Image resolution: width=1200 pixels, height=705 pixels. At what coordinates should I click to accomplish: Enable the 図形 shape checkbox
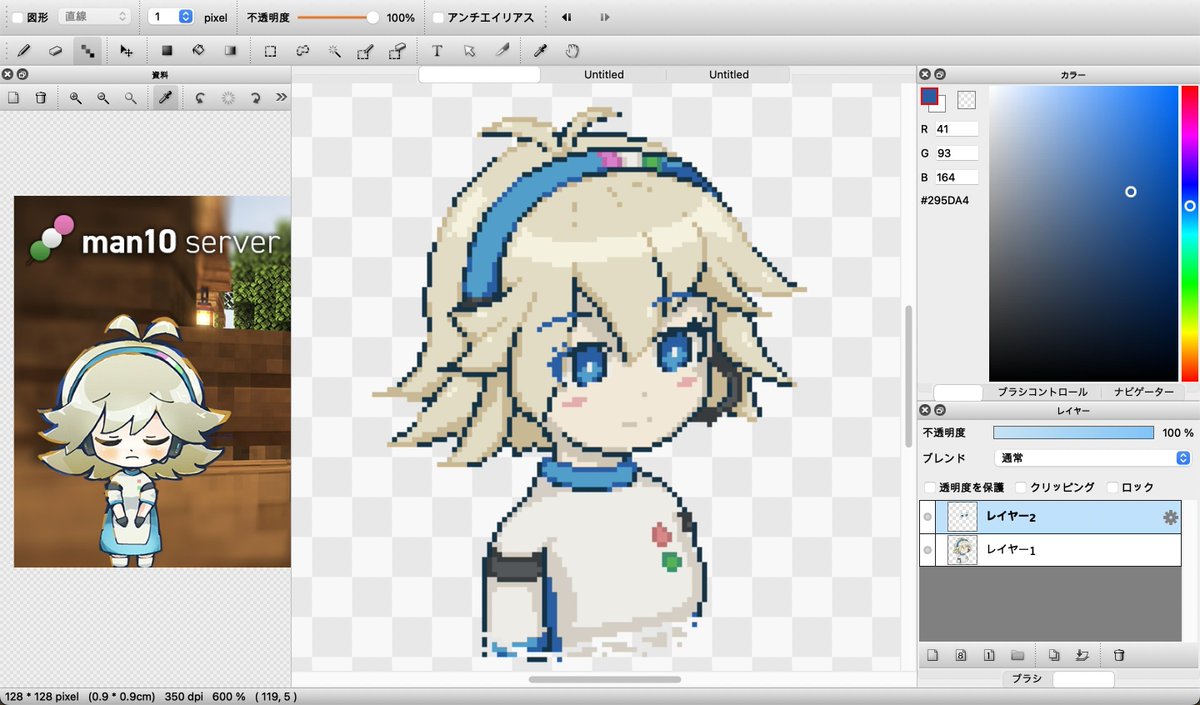coord(17,17)
